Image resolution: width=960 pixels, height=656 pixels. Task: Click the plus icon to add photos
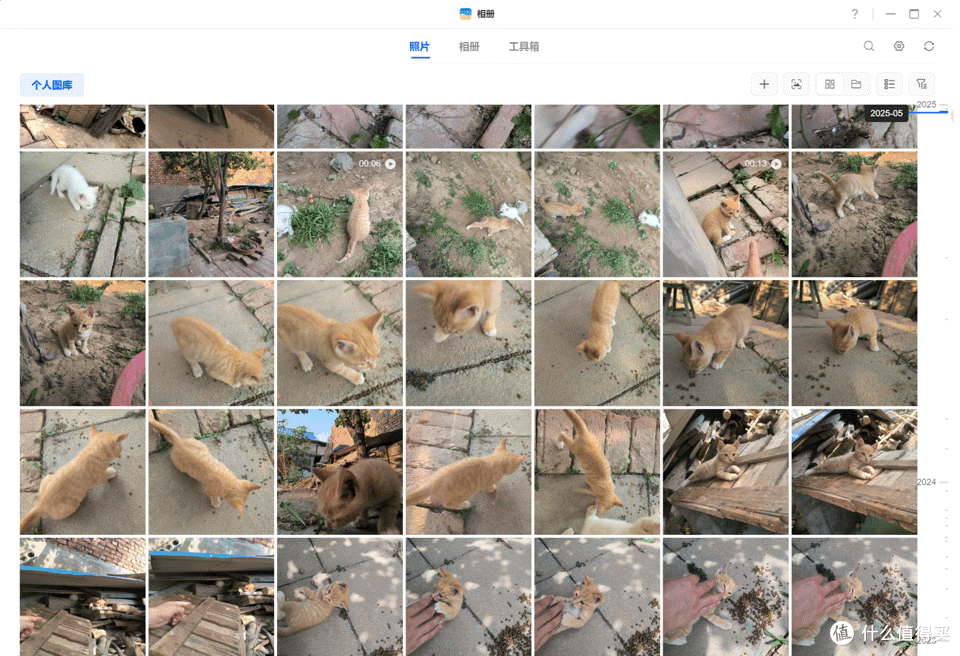click(x=764, y=85)
